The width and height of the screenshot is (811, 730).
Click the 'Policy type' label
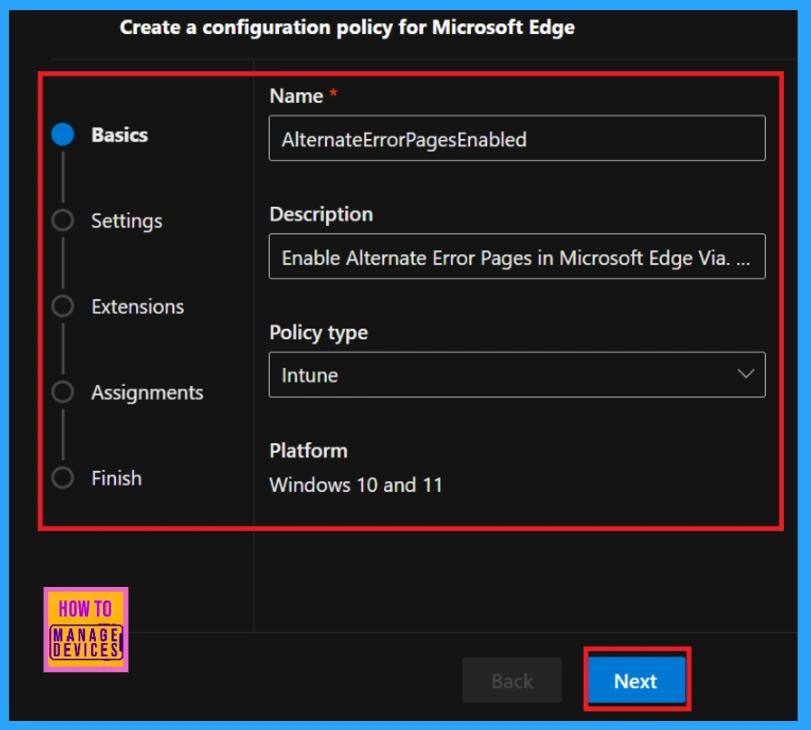click(319, 333)
